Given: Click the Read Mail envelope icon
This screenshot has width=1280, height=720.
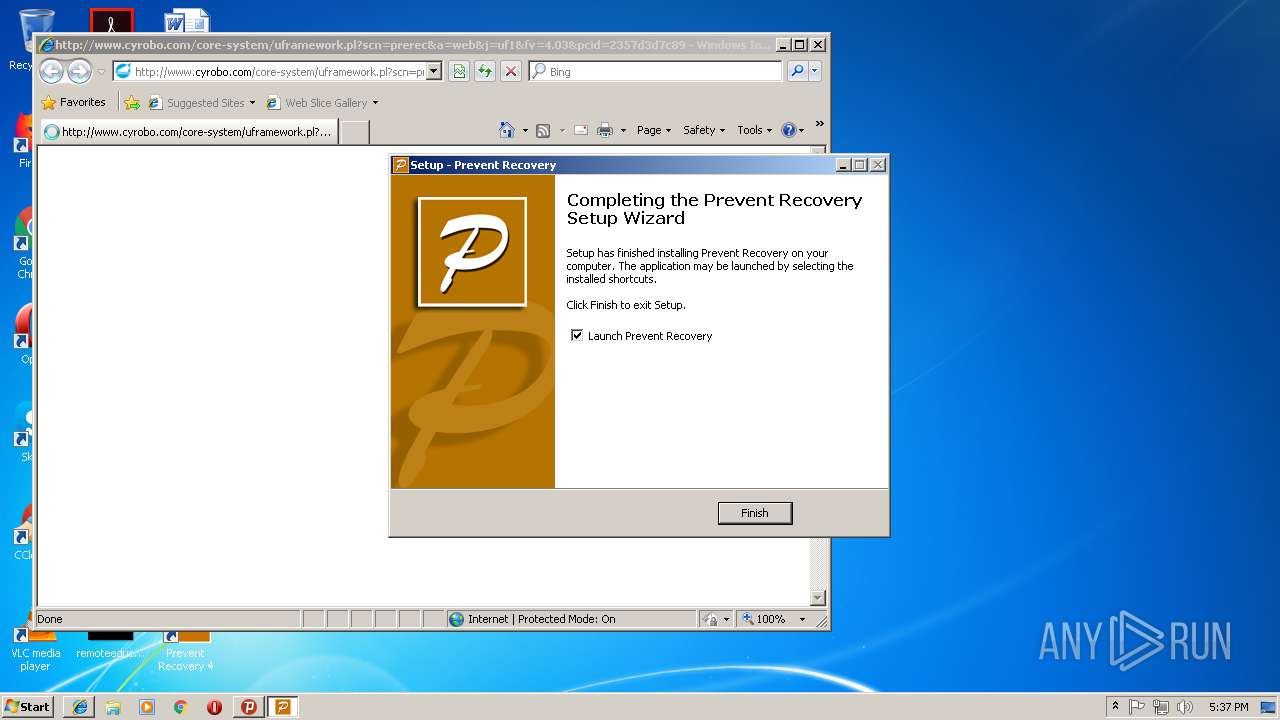Looking at the screenshot, I should pyautogui.click(x=580, y=130).
